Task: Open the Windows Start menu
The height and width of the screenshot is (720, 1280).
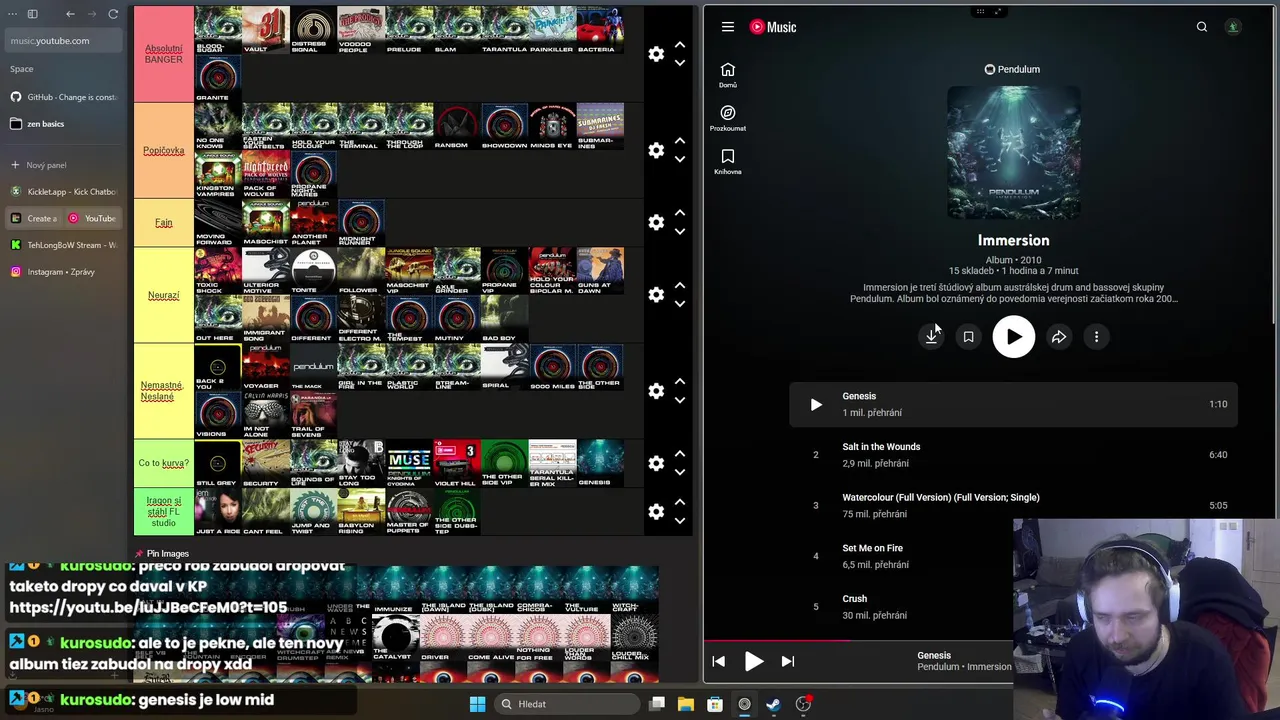Action: 477,704
